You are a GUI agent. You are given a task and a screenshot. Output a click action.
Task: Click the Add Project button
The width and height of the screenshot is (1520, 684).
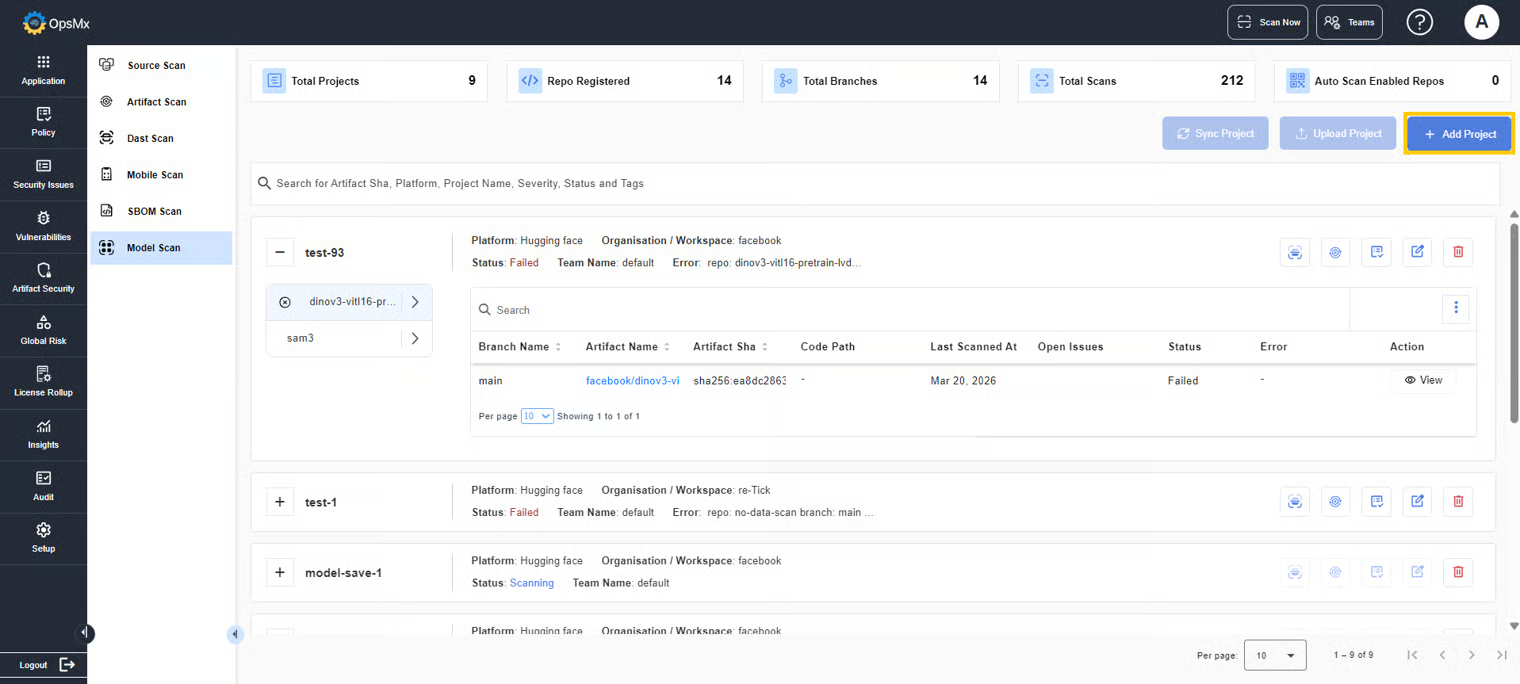pyautogui.click(x=1459, y=134)
